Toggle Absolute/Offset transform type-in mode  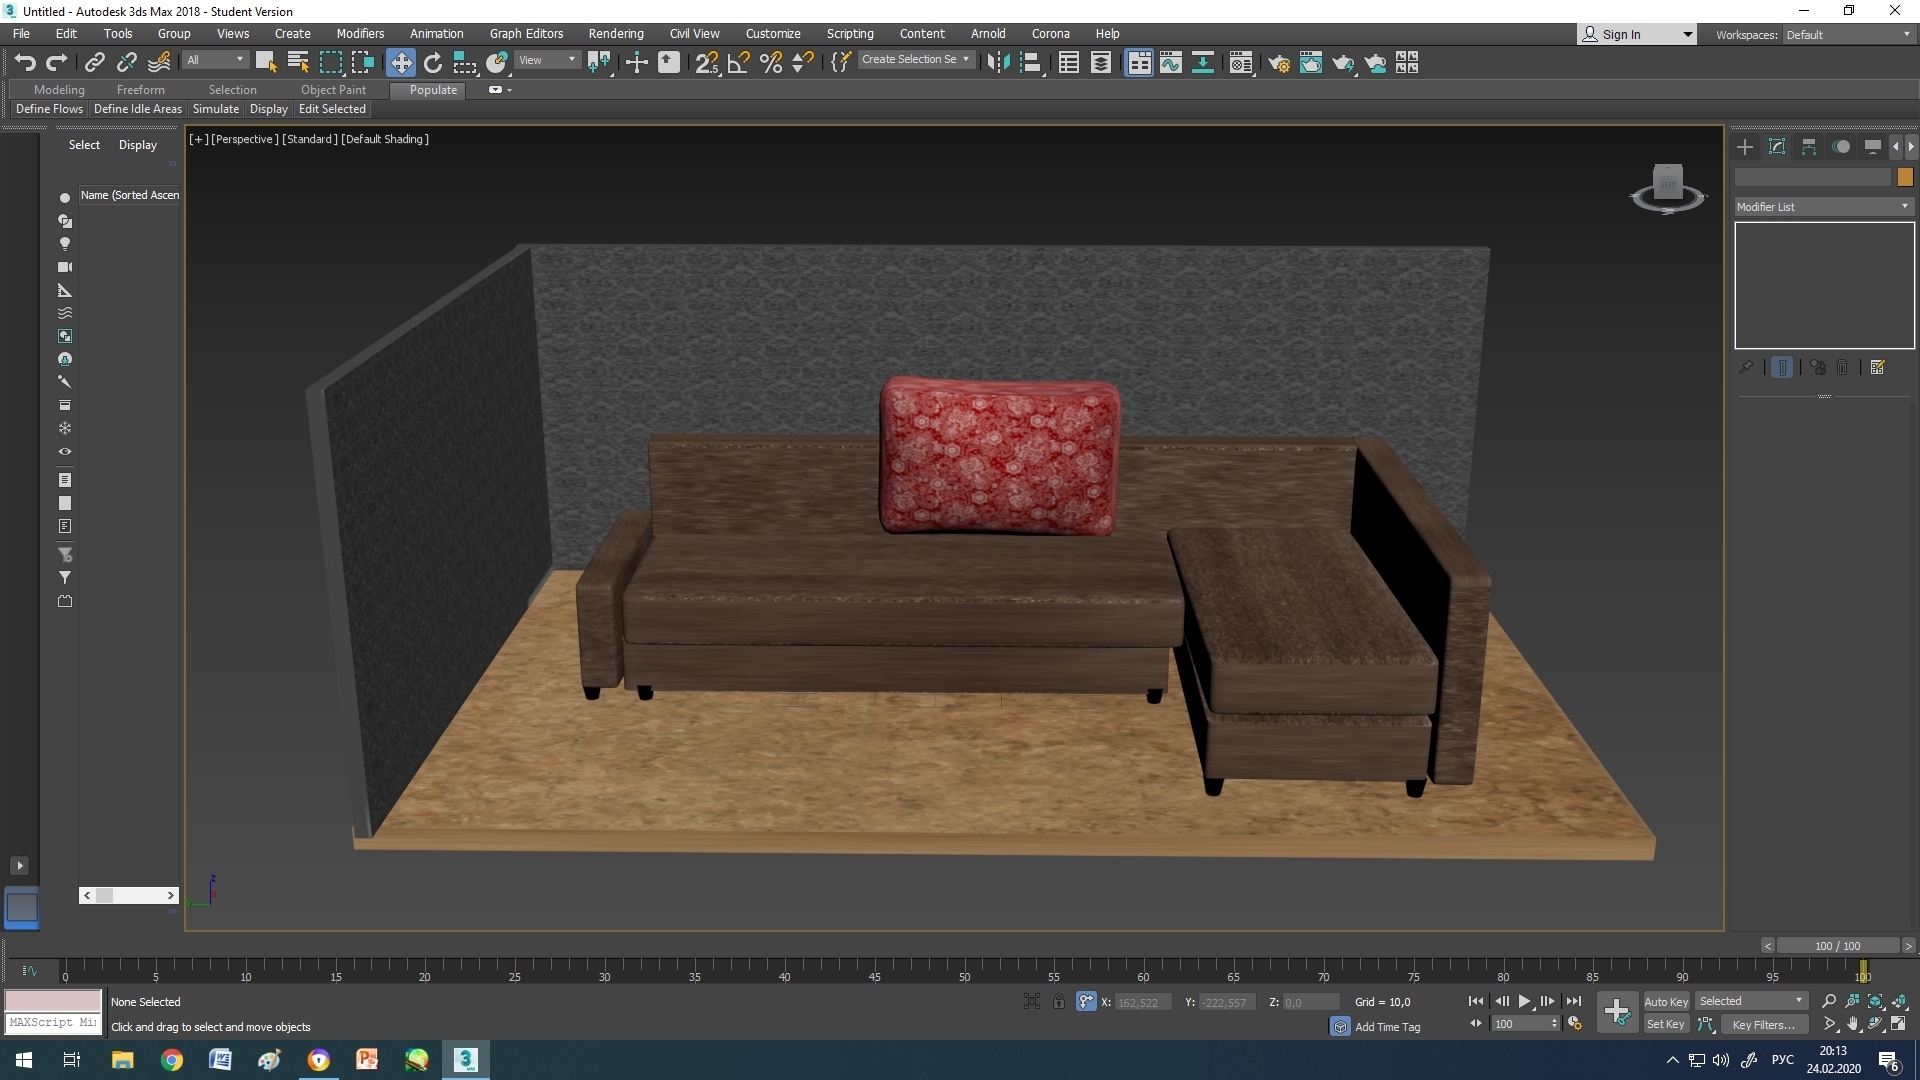1086,1001
